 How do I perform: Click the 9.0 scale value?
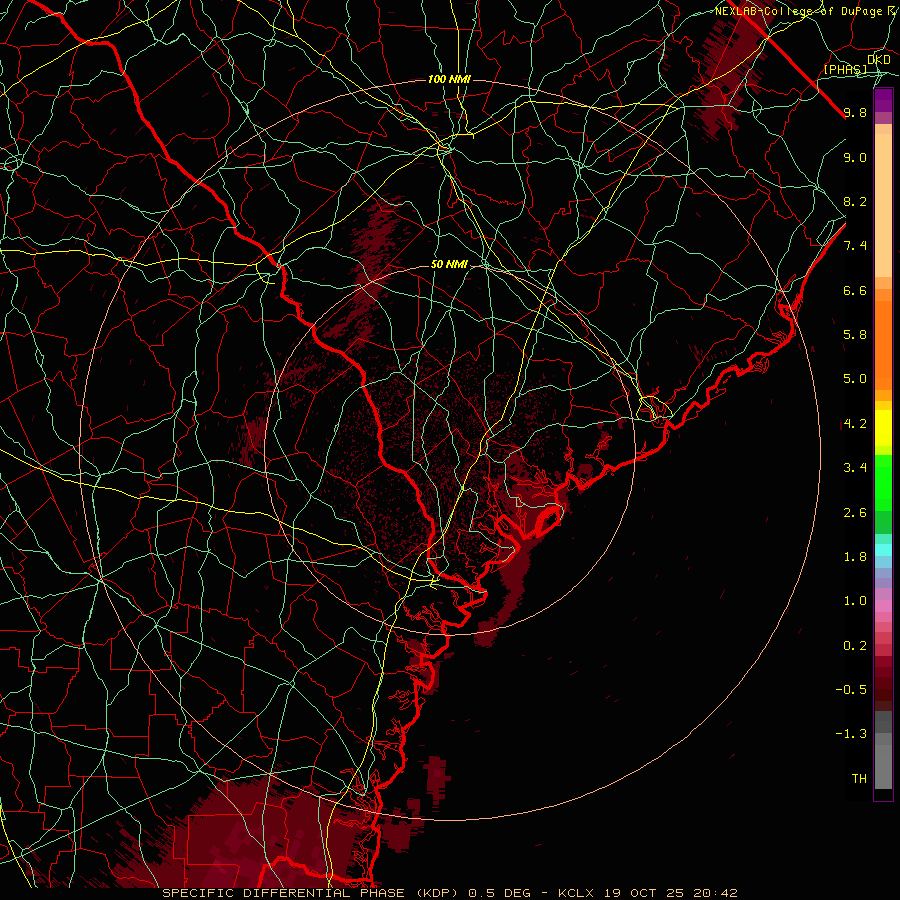855,157
